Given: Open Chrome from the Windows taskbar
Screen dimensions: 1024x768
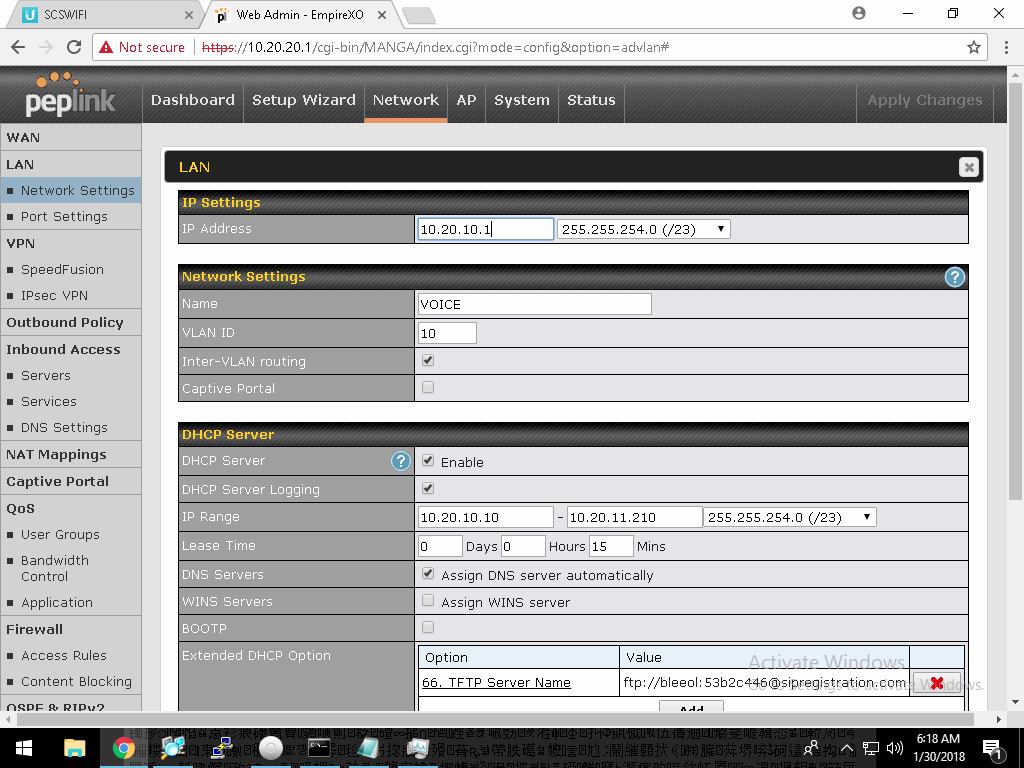Looking at the screenshot, I should pos(124,748).
